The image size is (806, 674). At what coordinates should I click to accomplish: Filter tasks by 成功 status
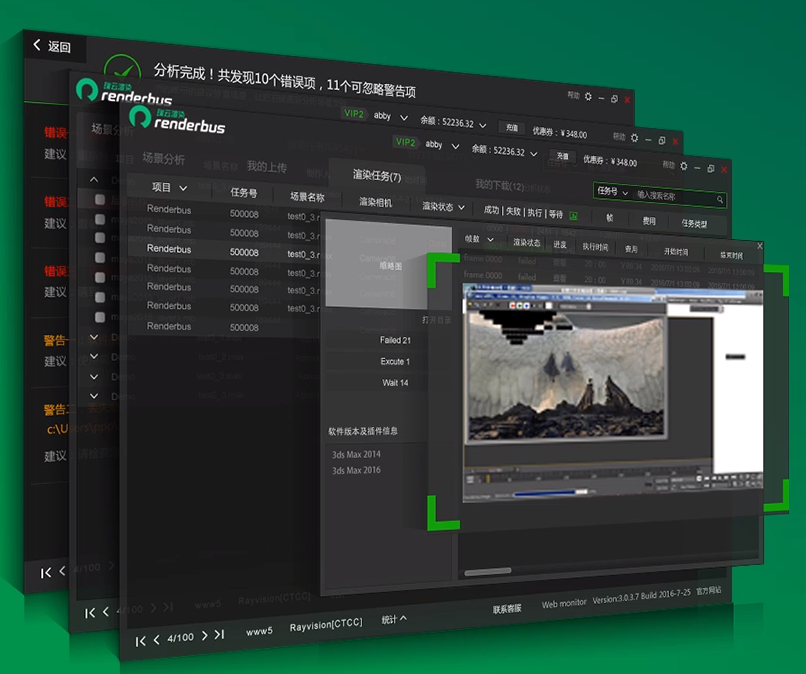coord(491,210)
